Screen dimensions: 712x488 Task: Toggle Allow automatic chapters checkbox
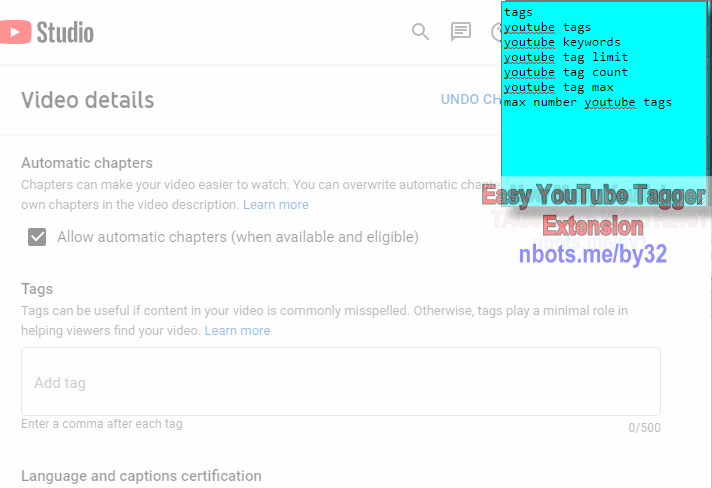pos(37,237)
